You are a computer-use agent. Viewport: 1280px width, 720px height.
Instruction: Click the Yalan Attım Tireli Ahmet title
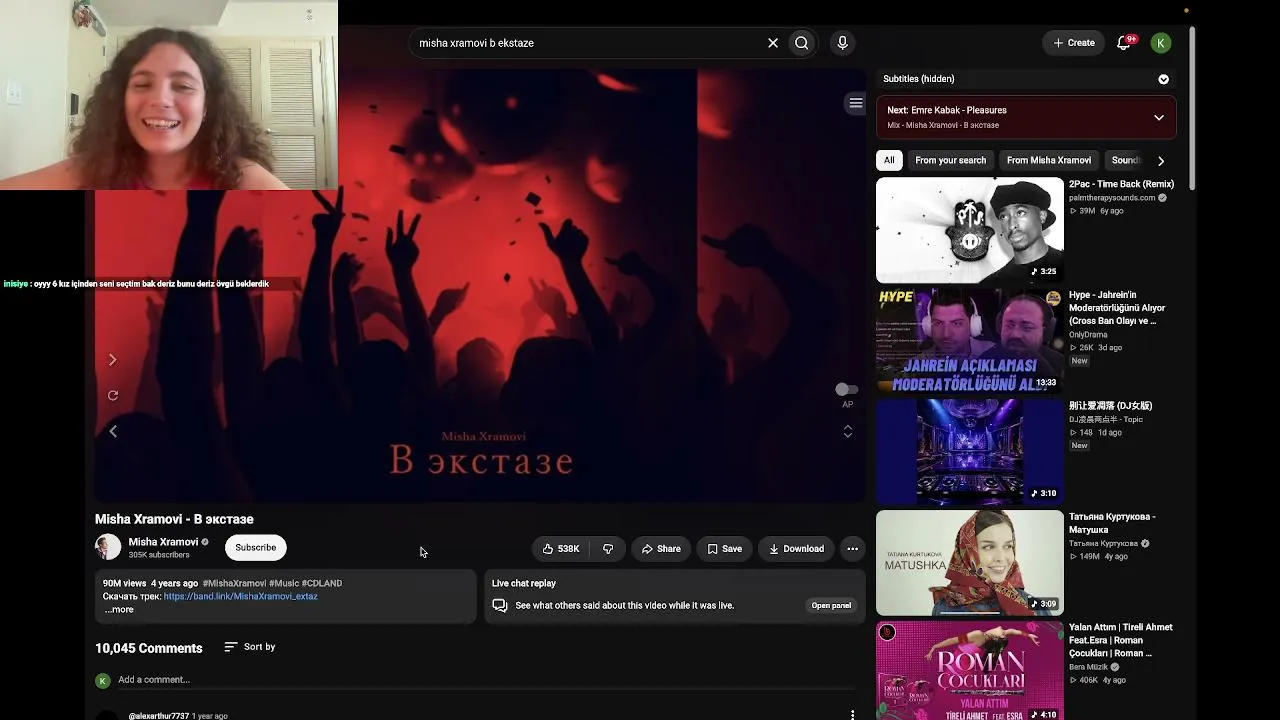[1121, 640]
